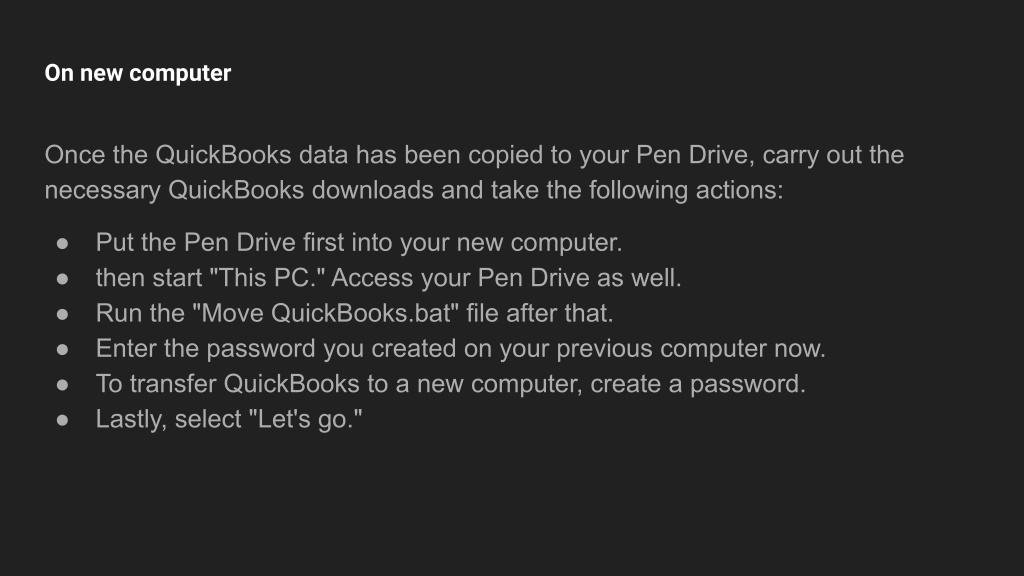Screen dimensions: 1024x576
Task: Click the phrase "create a password."
Action: pos(698,384)
